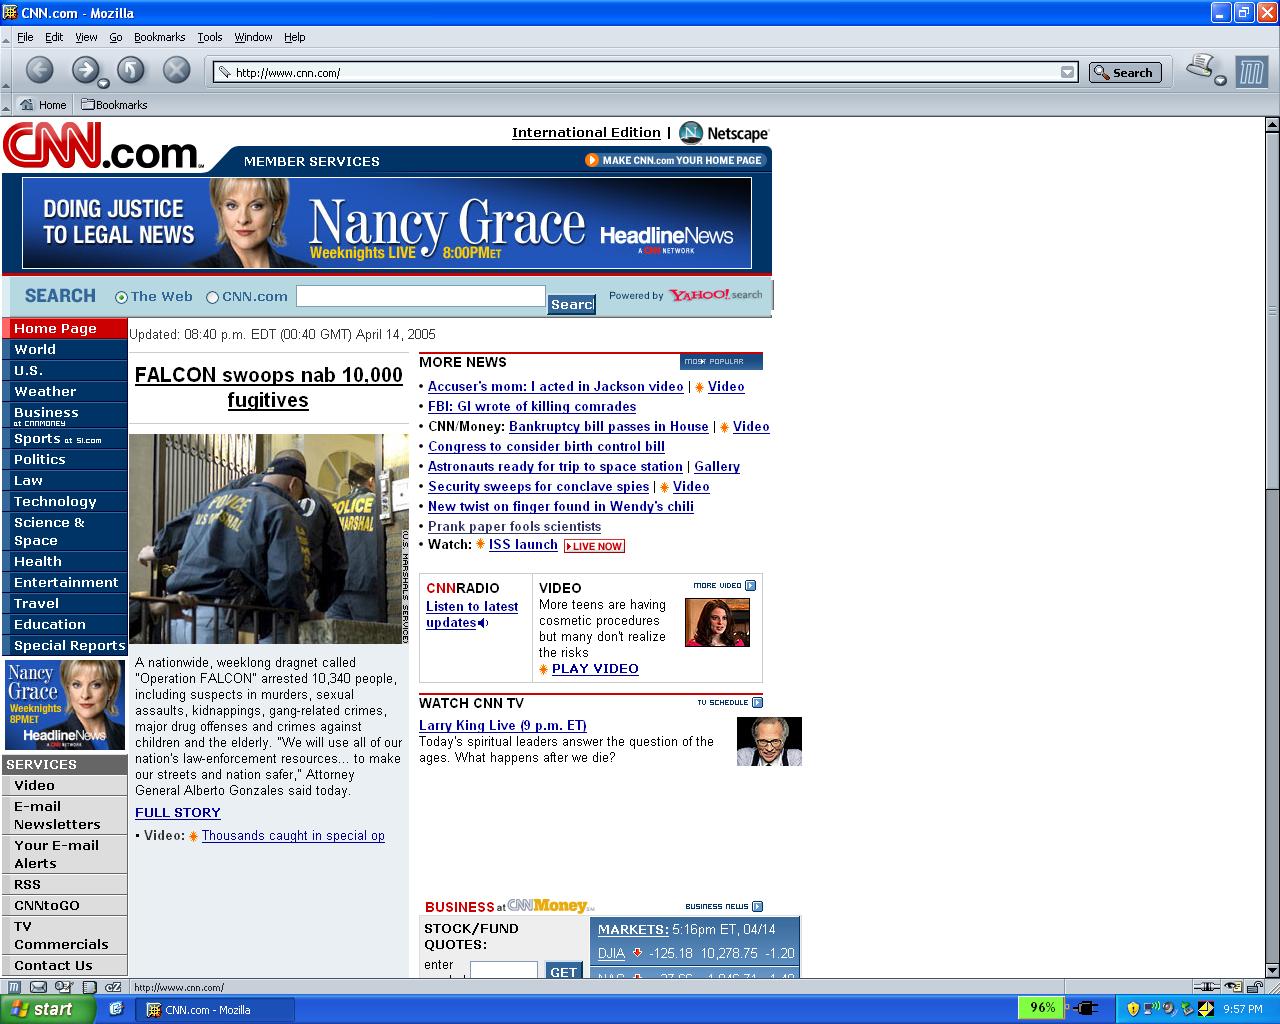The height and width of the screenshot is (1024, 1280).
Task: Click the LIVE NOW badge
Action: point(594,546)
